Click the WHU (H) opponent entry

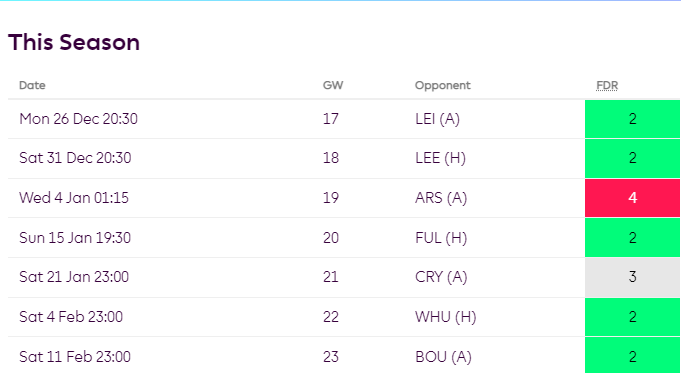click(446, 317)
